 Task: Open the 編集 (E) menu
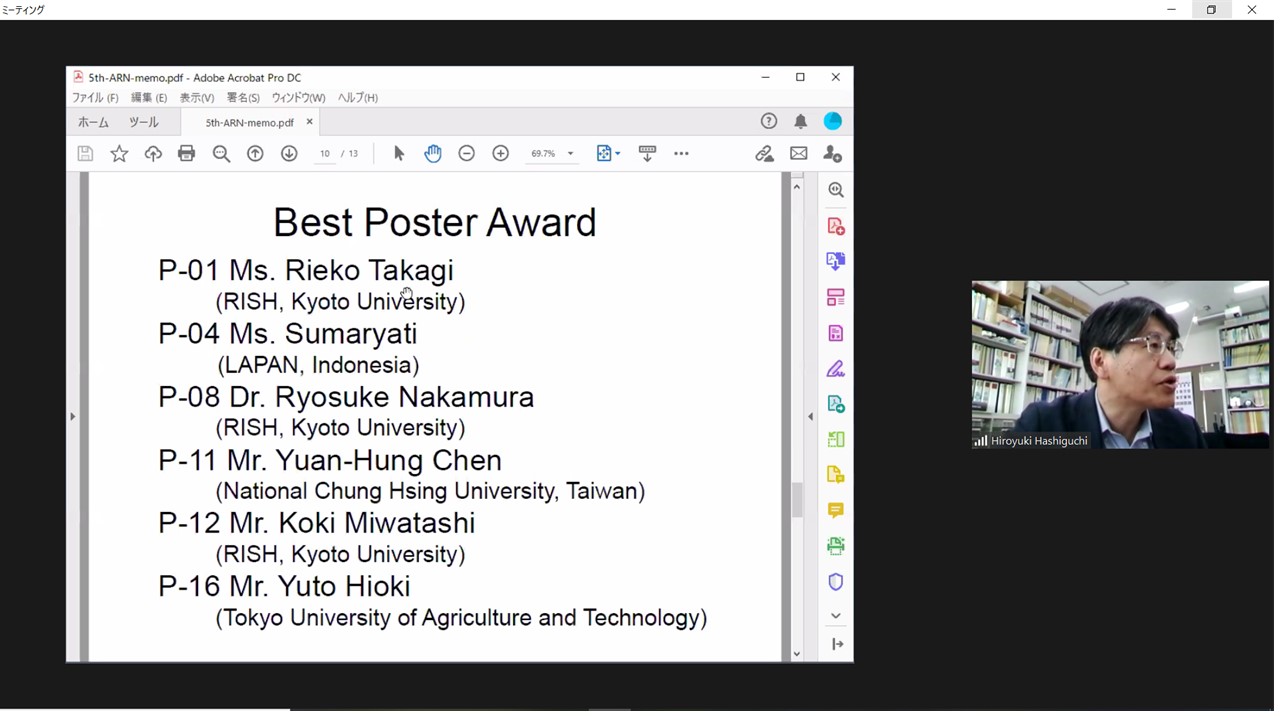click(149, 98)
